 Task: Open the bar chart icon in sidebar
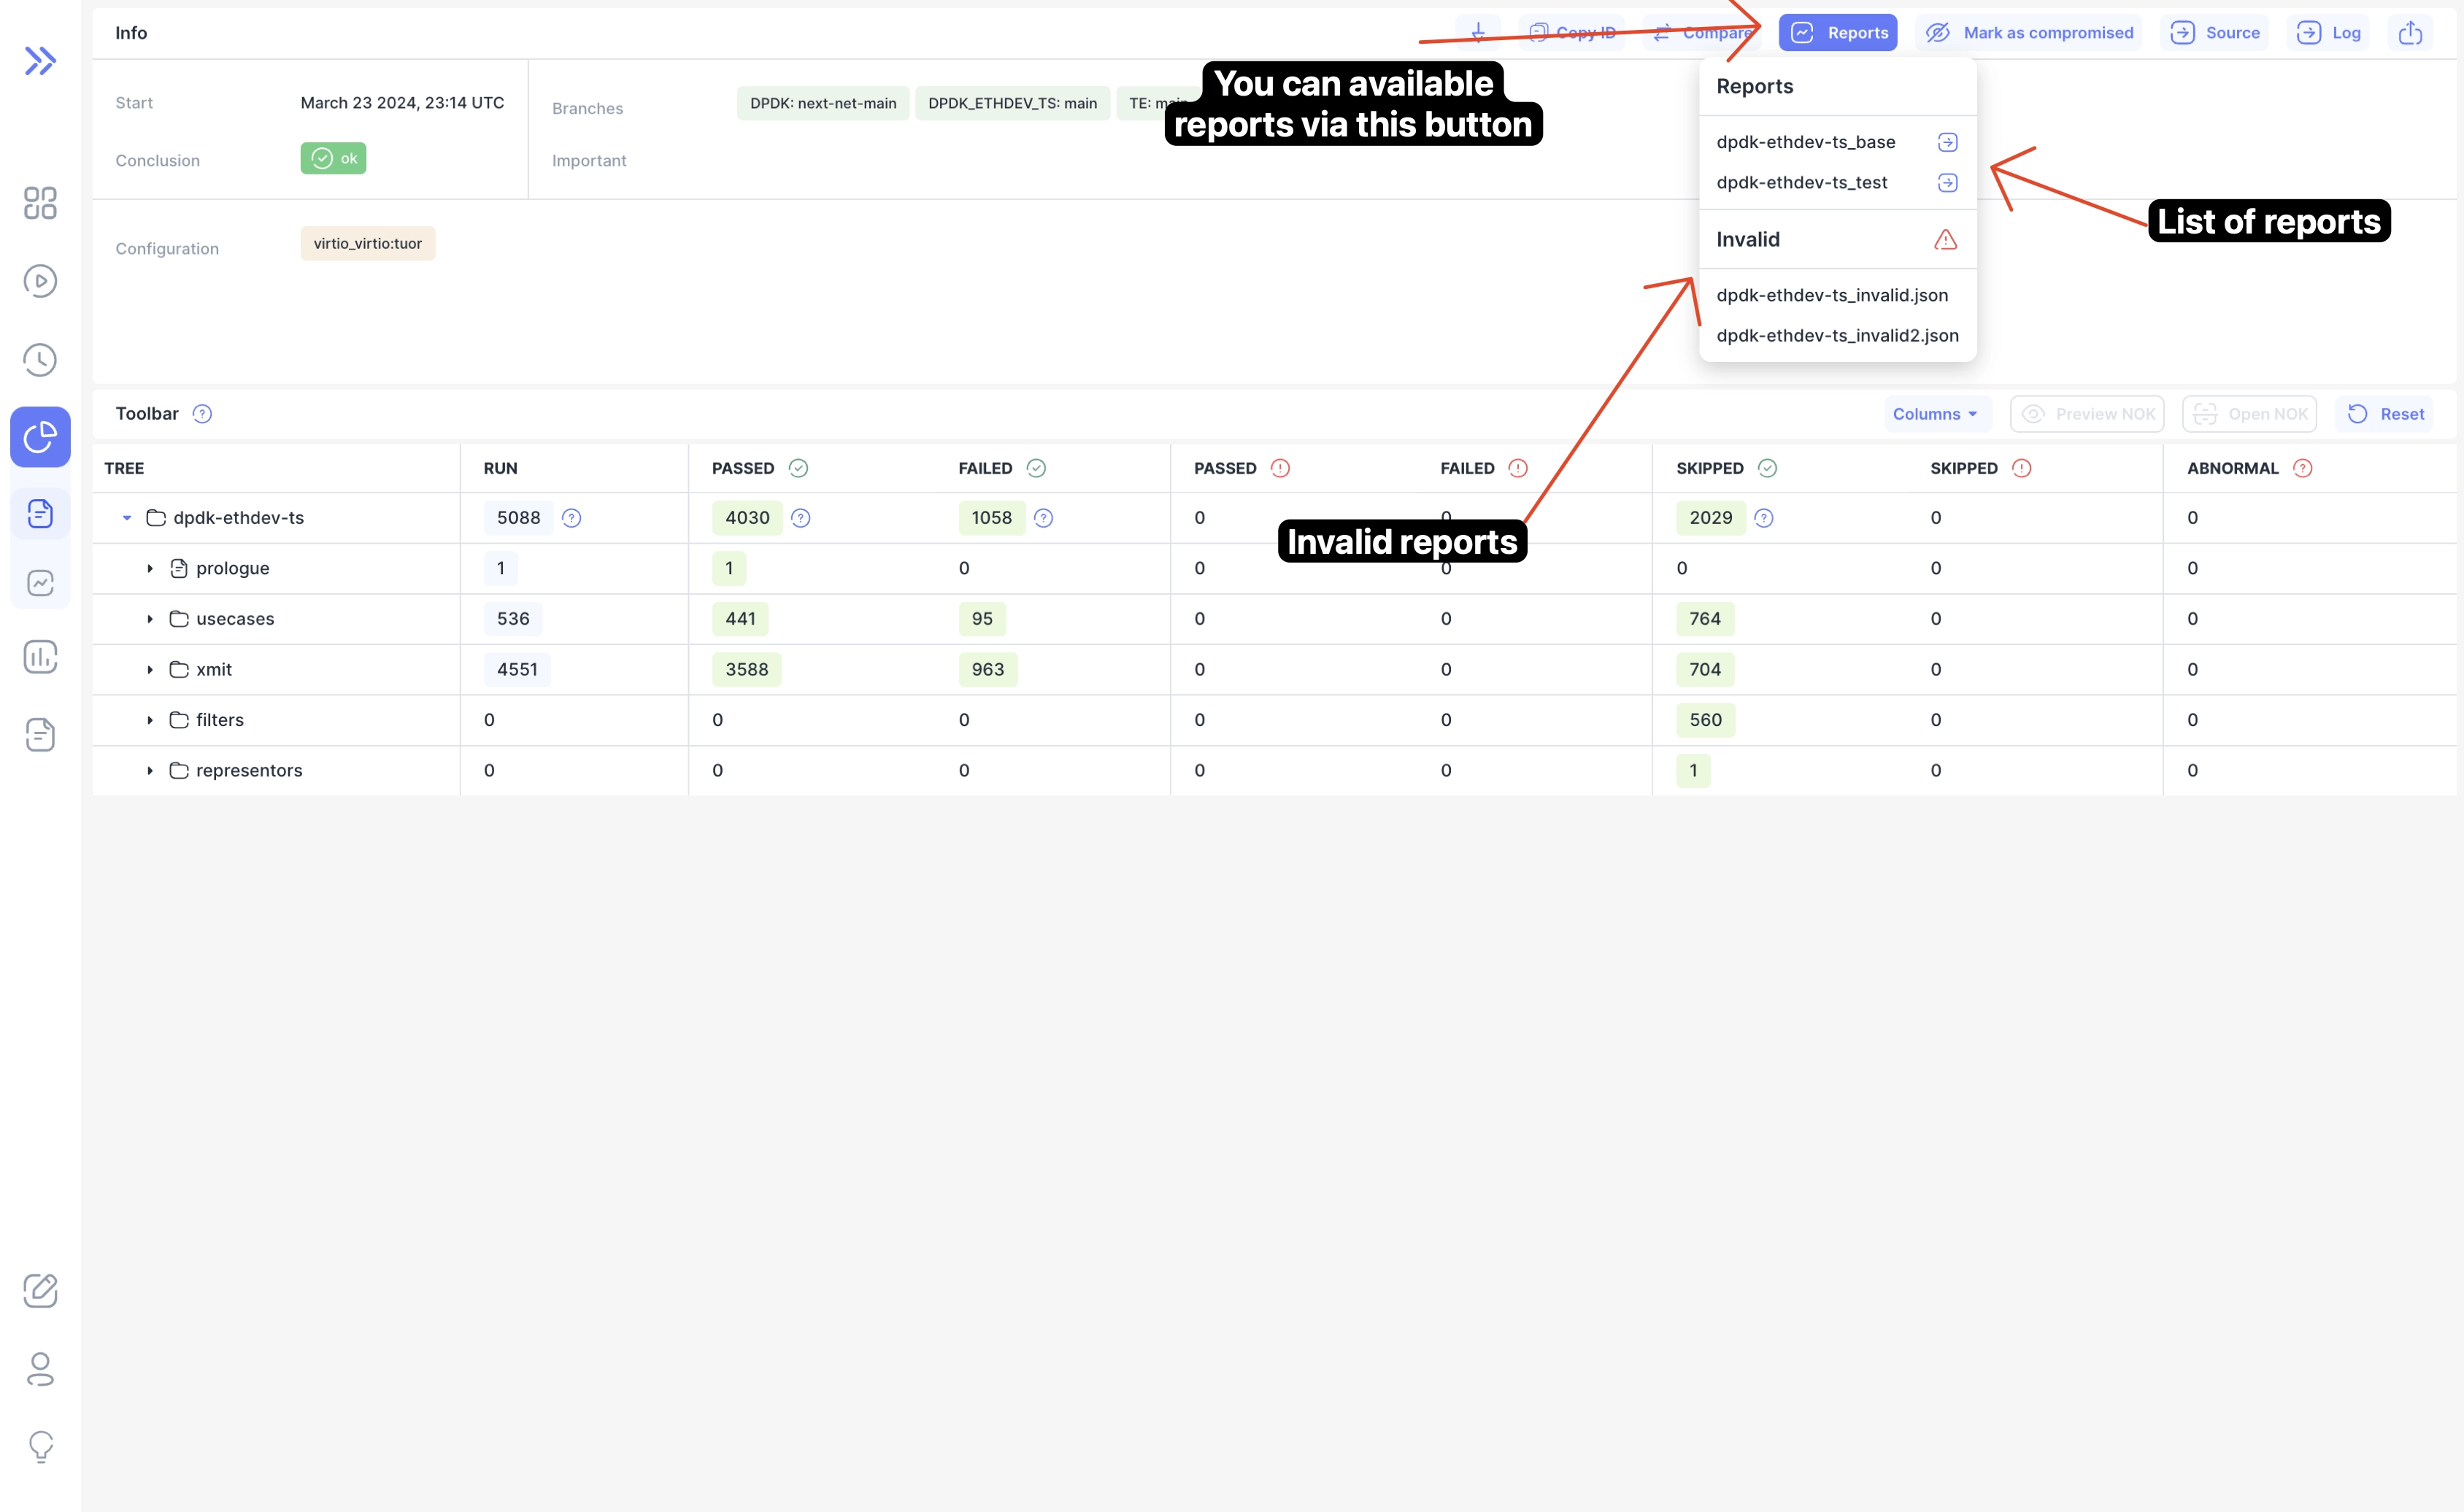click(x=40, y=657)
